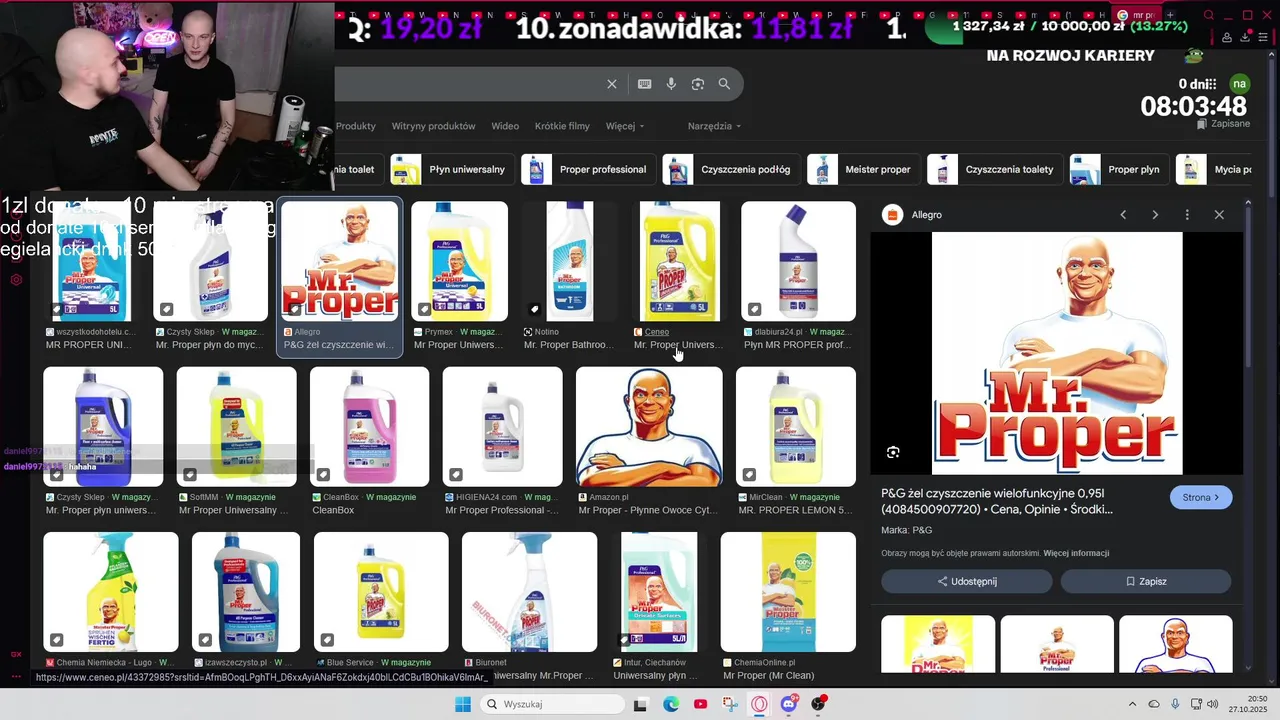Open the browser easy setup menu icon
The image size is (1280, 720).
tap(1264, 37)
